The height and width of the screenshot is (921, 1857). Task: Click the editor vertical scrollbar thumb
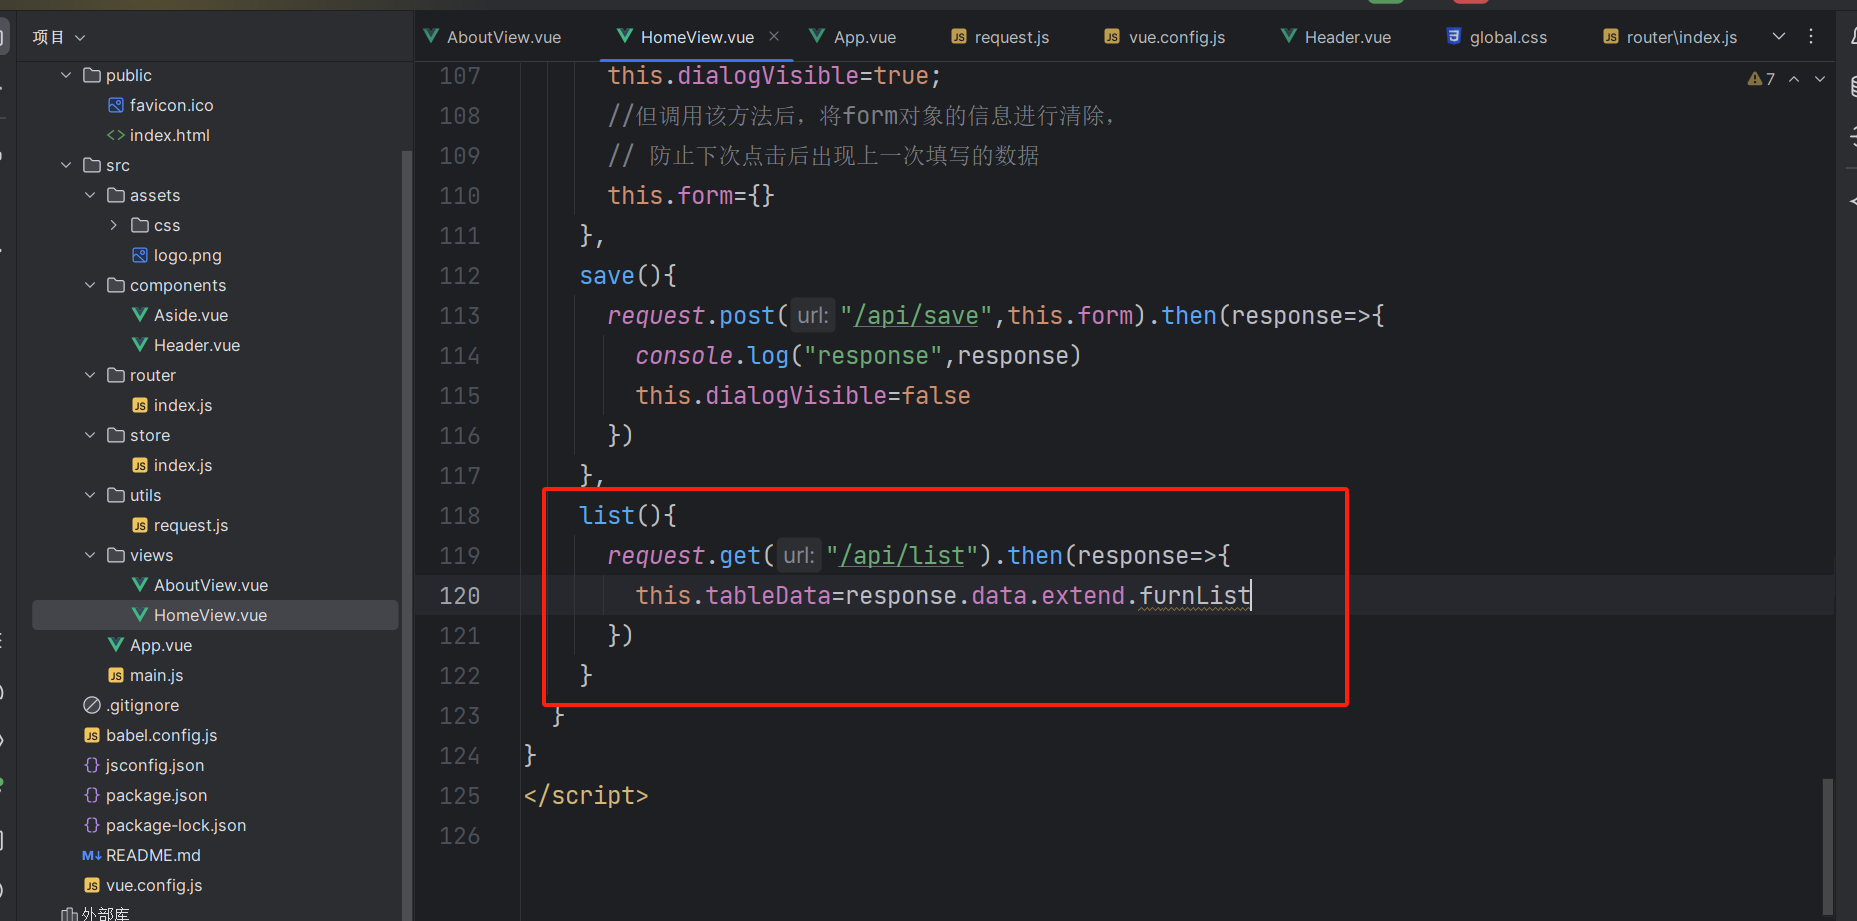pyautogui.click(x=1828, y=846)
